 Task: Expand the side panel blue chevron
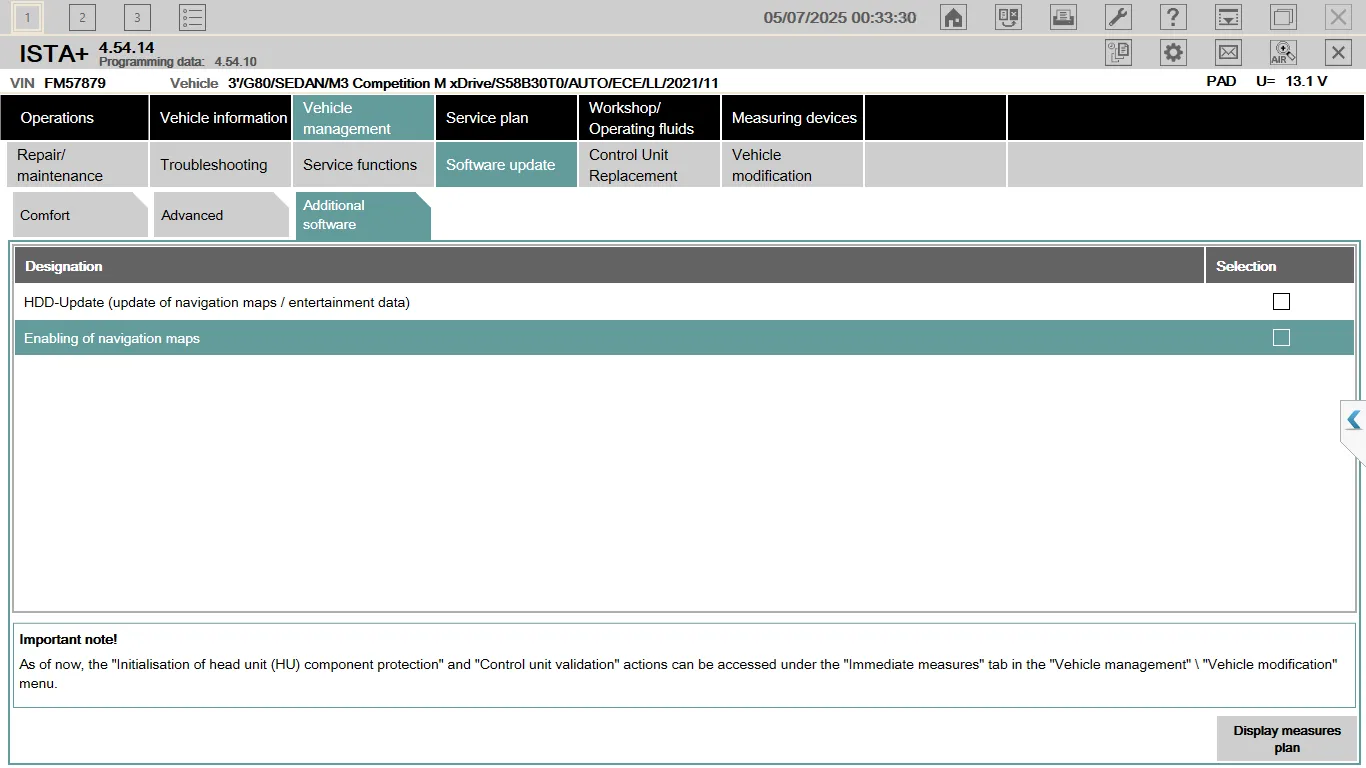(x=1353, y=420)
